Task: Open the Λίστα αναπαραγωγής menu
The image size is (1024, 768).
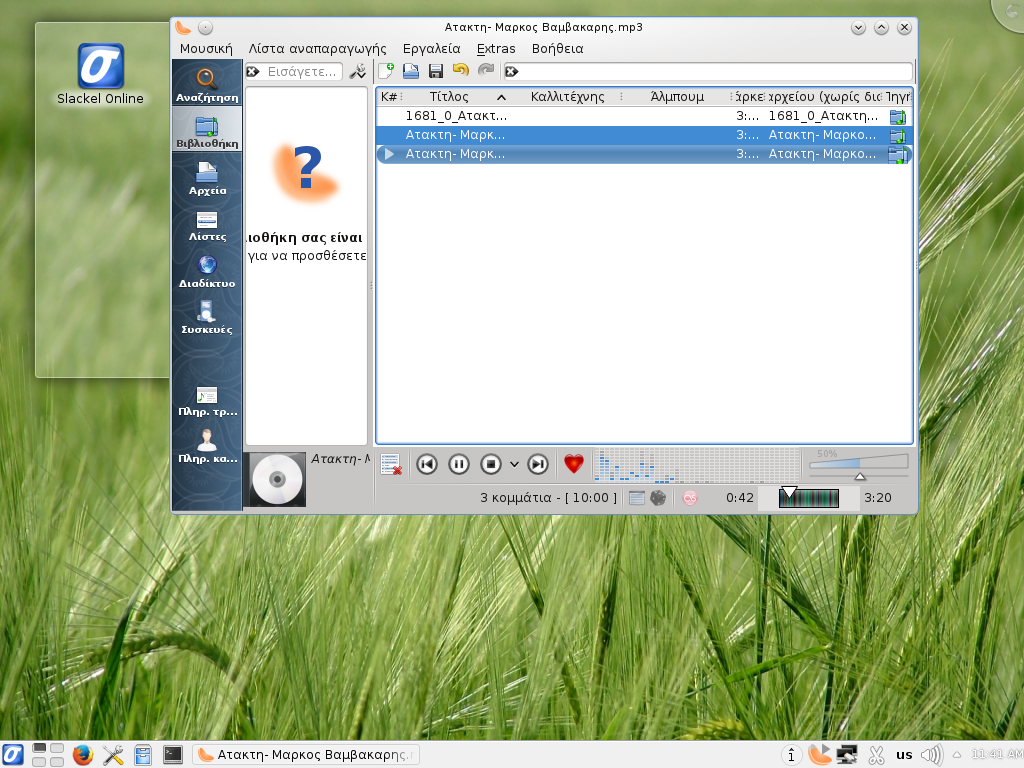Action: click(x=317, y=49)
